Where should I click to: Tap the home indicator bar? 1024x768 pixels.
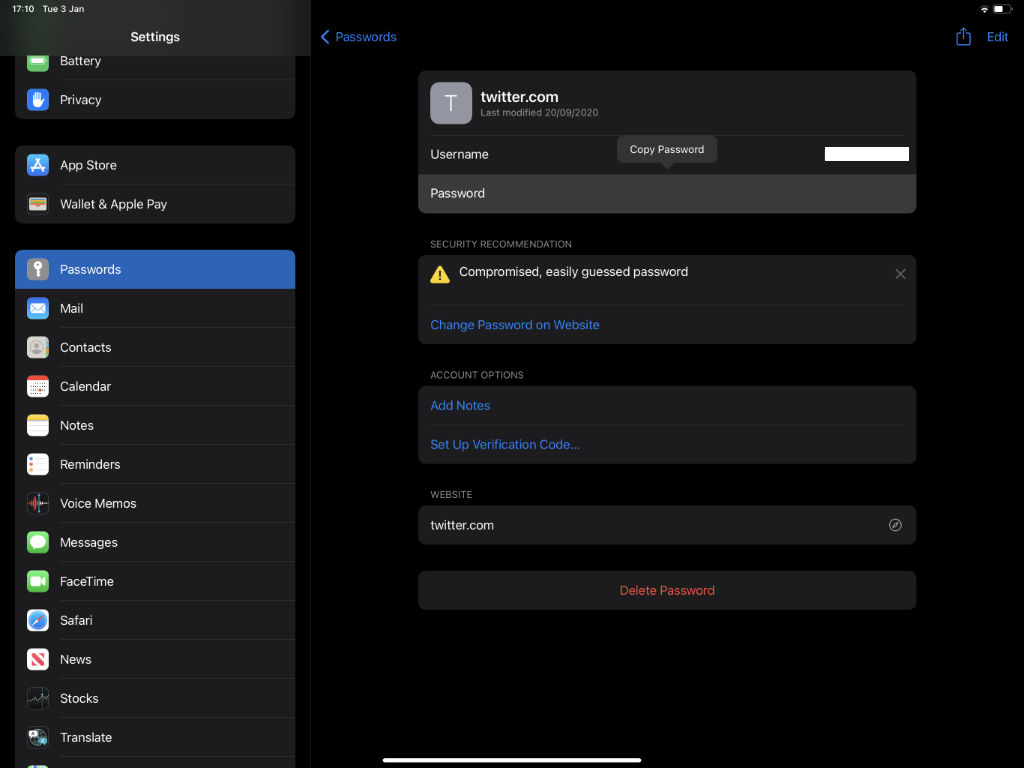(512, 760)
